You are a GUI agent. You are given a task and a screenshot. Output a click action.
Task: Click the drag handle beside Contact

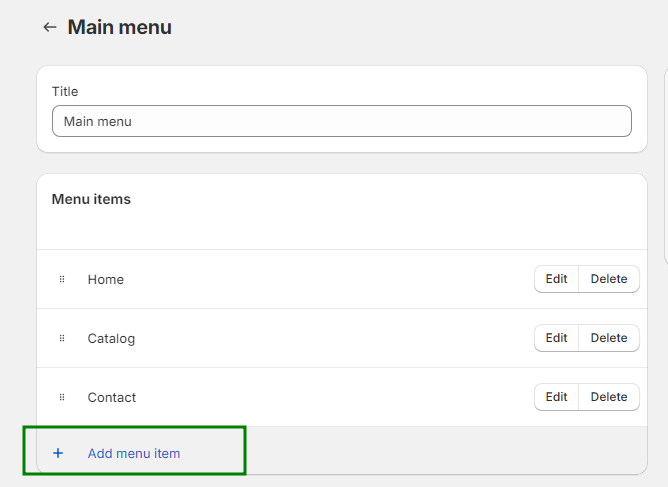(x=62, y=397)
